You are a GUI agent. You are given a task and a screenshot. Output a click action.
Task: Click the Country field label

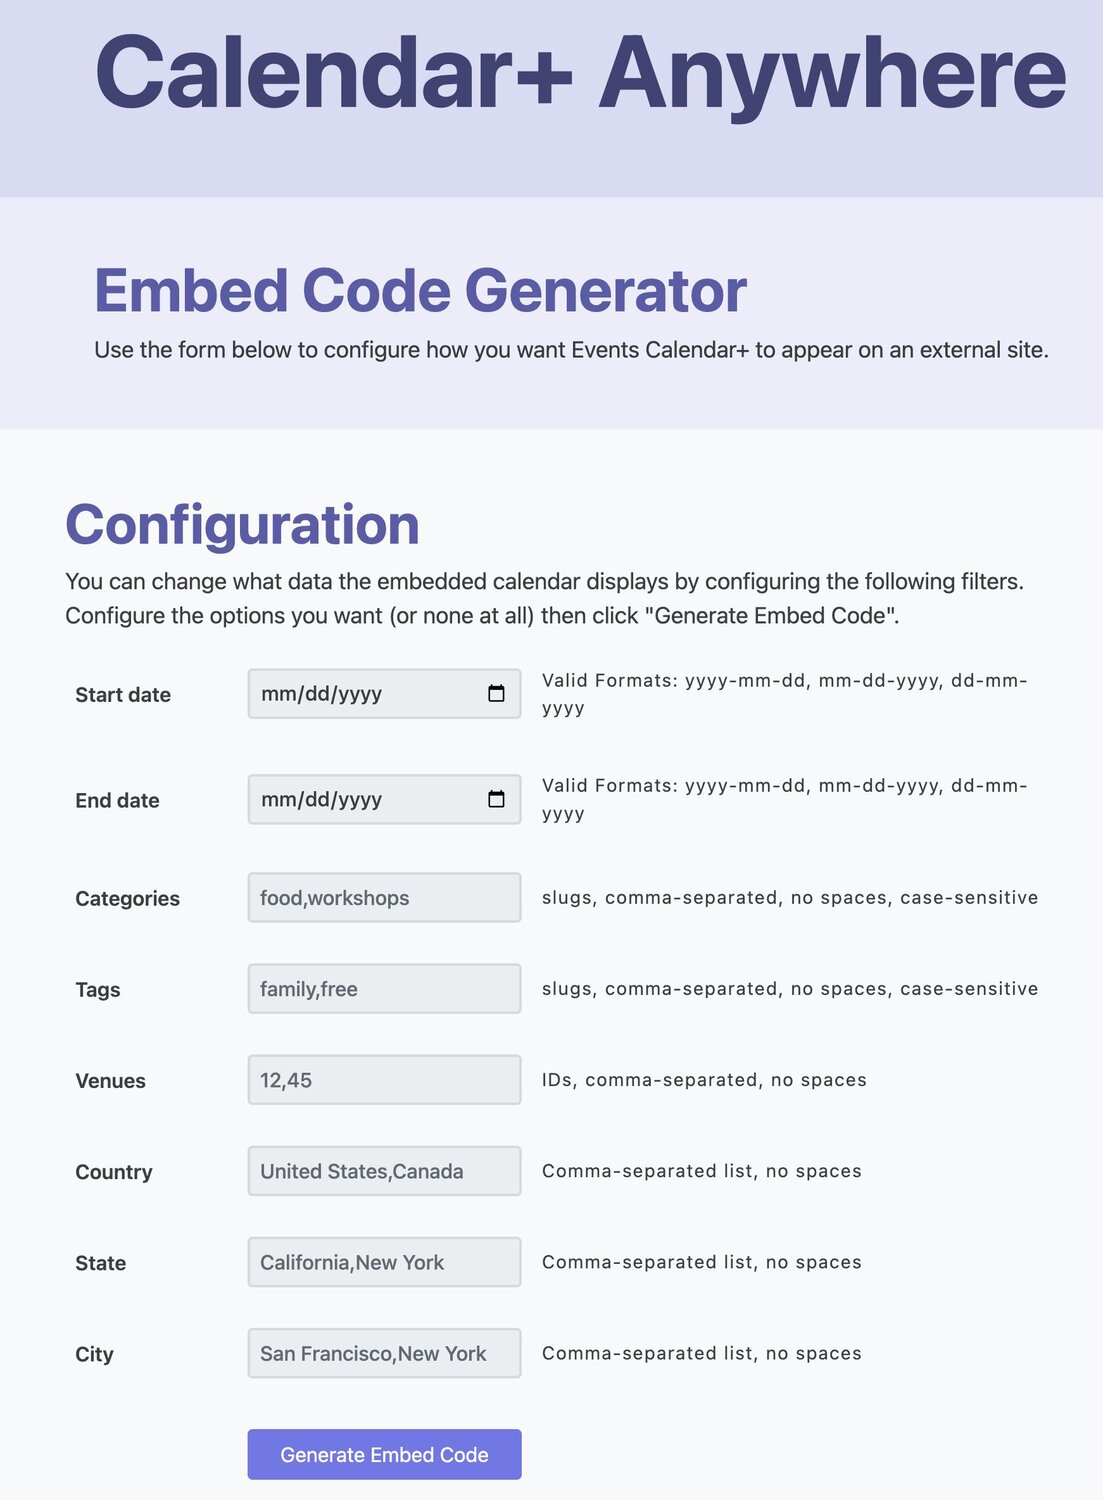pyautogui.click(x=114, y=1172)
